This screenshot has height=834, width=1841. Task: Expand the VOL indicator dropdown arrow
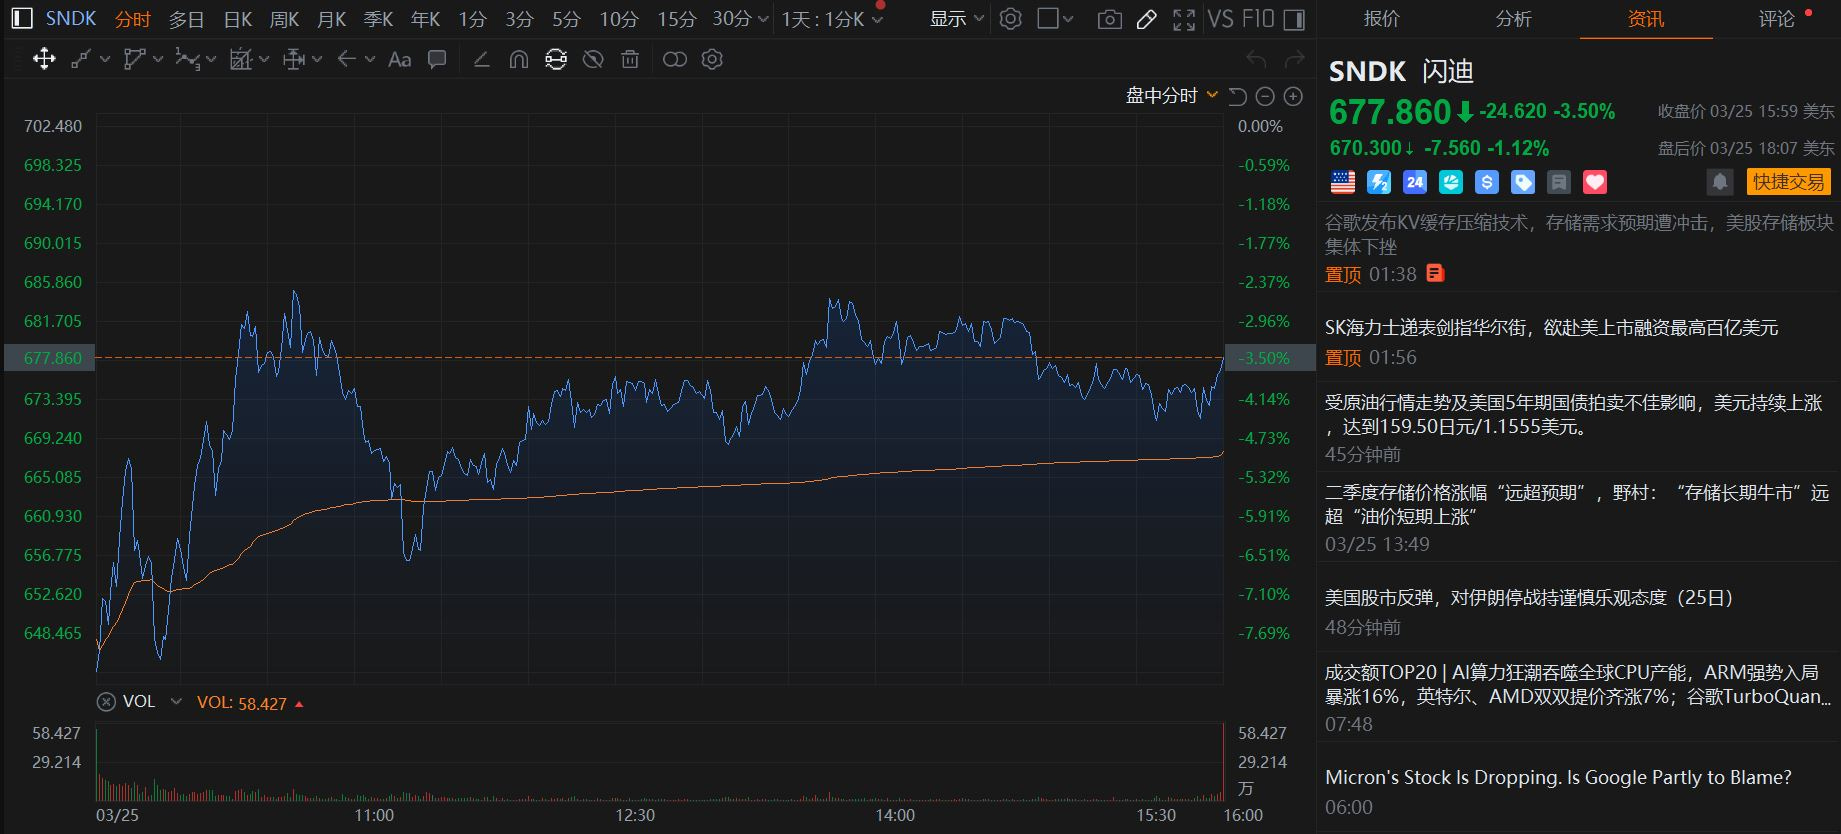pyautogui.click(x=176, y=702)
